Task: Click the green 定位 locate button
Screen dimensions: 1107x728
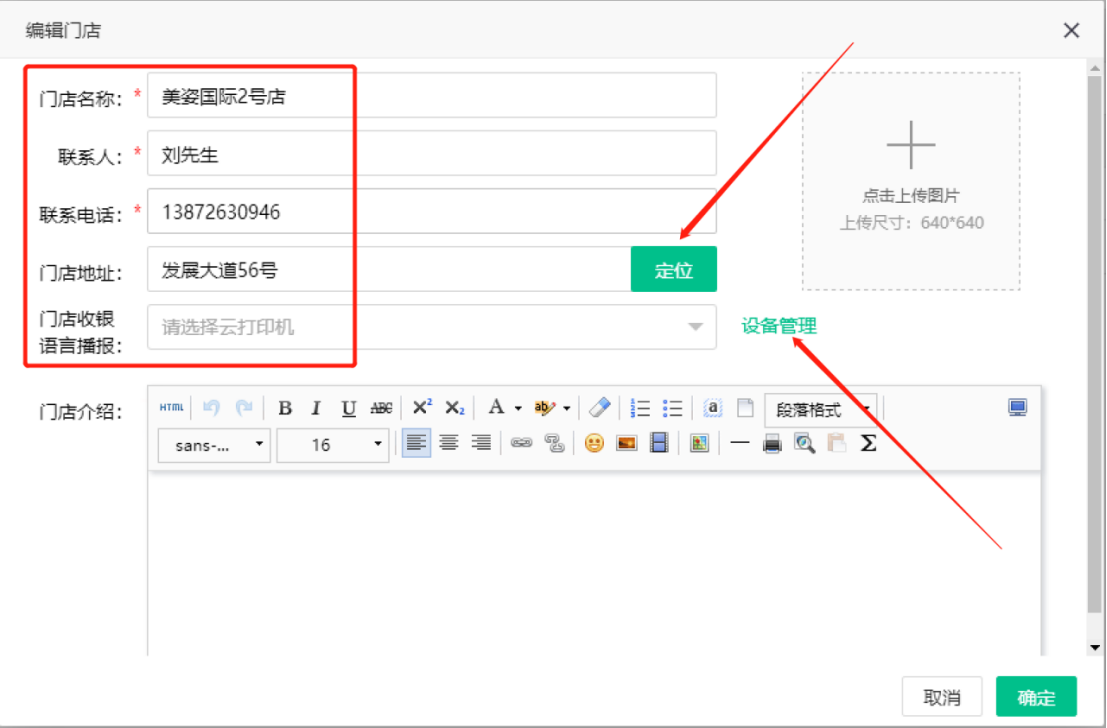Action: (673, 270)
